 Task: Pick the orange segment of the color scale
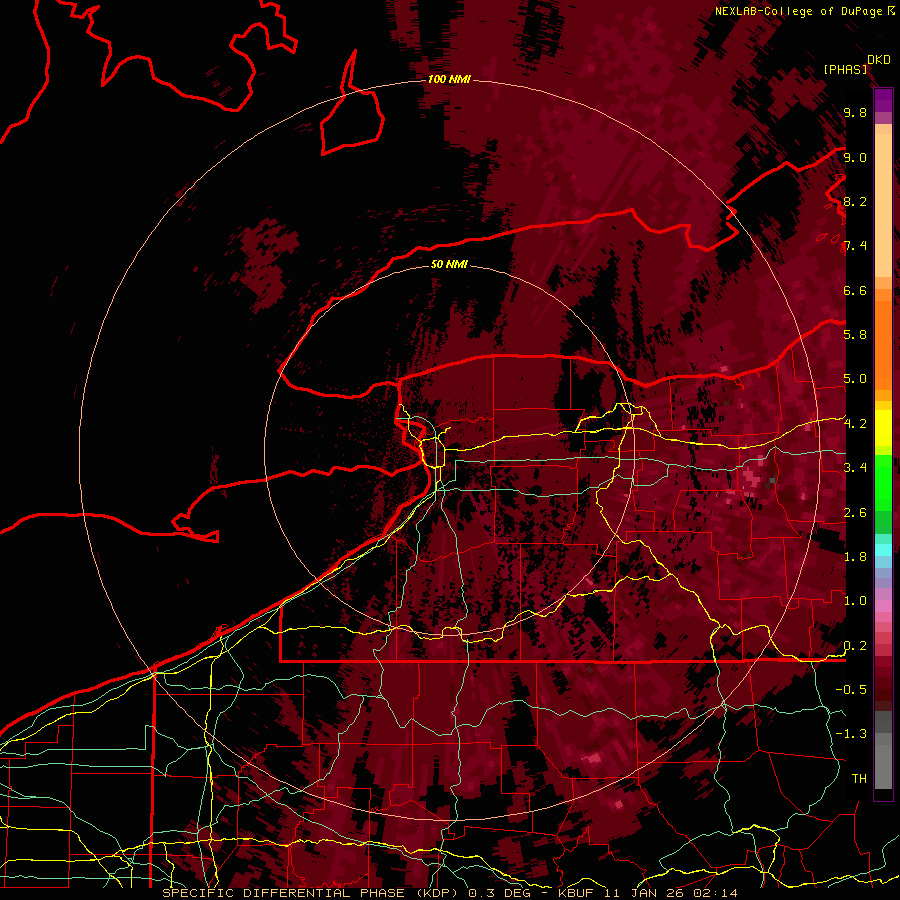(x=883, y=344)
